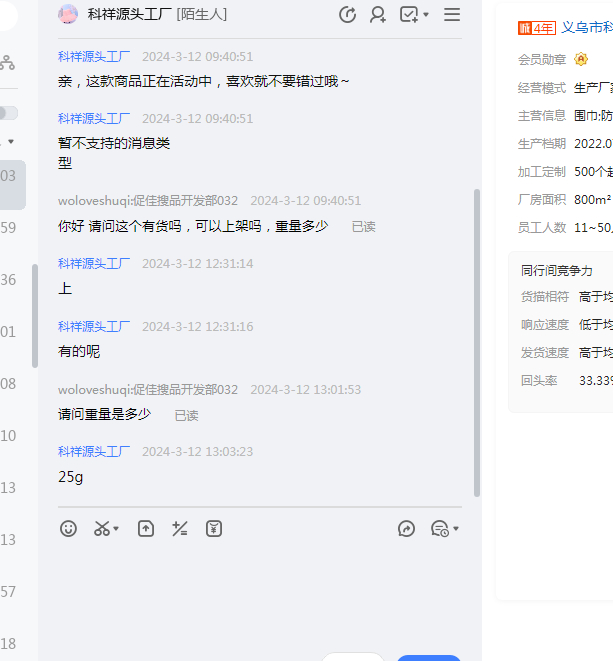Viewport: 613px width, 661px height.
Task: Click the 已读 status next to 你好 请问这个有货吗
Action: [363, 227]
